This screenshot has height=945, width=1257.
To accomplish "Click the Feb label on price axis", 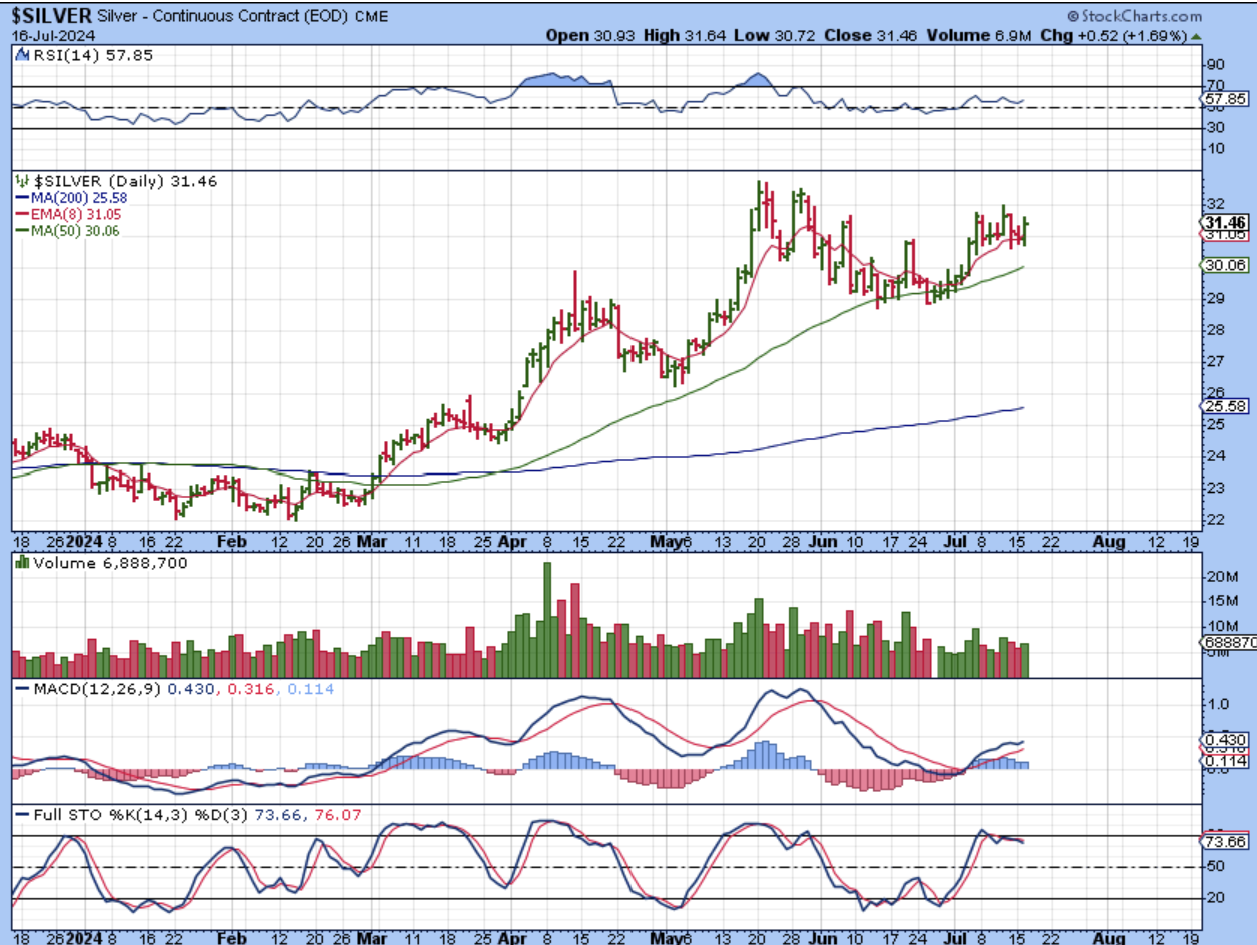I will [x=232, y=541].
